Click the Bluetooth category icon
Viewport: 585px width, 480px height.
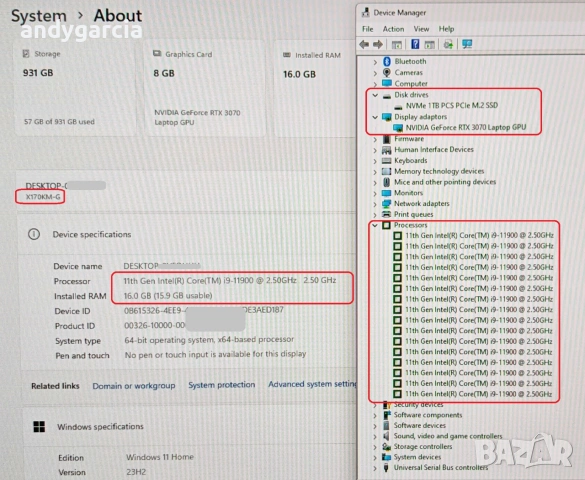(x=387, y=62)
